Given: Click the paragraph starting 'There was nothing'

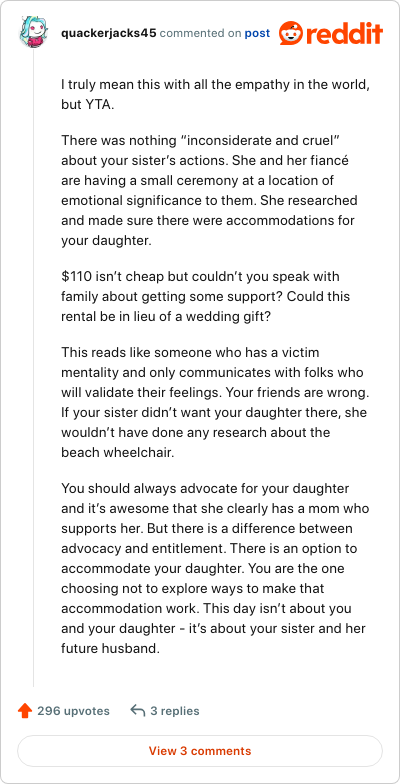Looking at the screenshot, I should pyautogui.click(x=210, y=191).
